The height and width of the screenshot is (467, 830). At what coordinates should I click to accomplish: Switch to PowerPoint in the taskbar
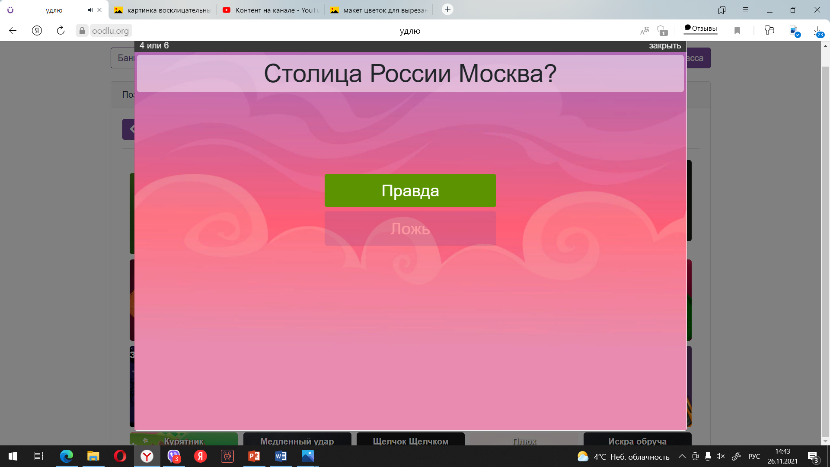(x=254, y=456)
